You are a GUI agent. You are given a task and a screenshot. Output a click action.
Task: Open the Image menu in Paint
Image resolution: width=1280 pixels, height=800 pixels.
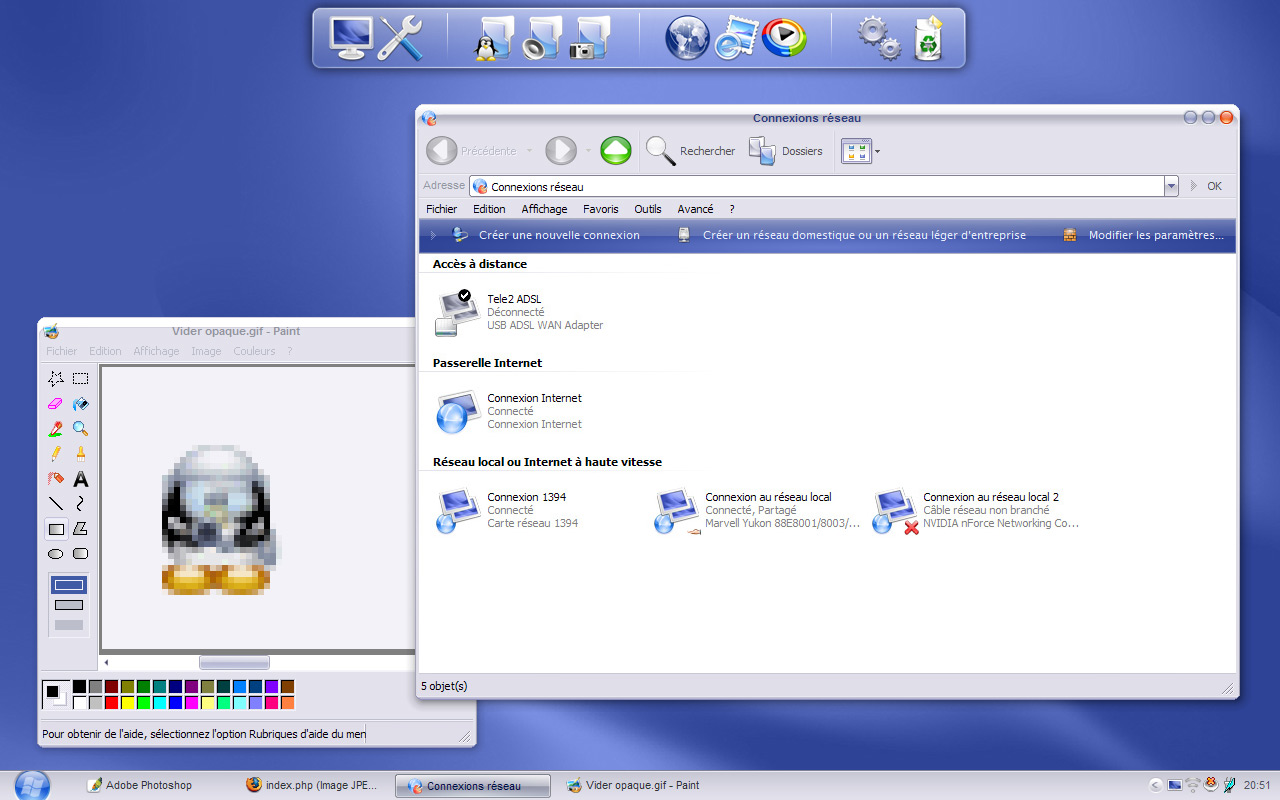206,351
